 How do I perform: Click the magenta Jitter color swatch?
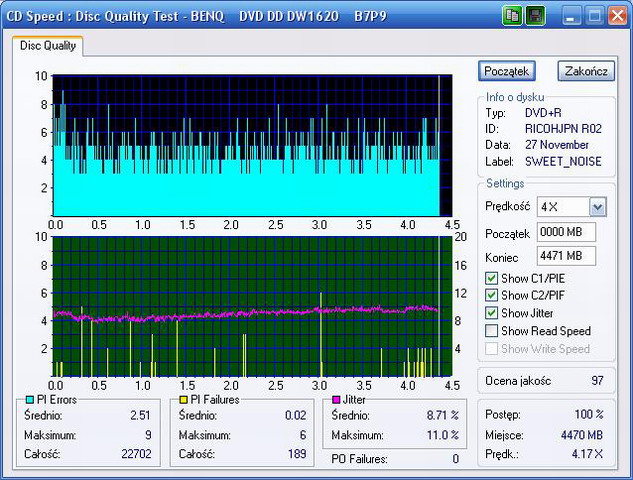[x=336, y=400]
